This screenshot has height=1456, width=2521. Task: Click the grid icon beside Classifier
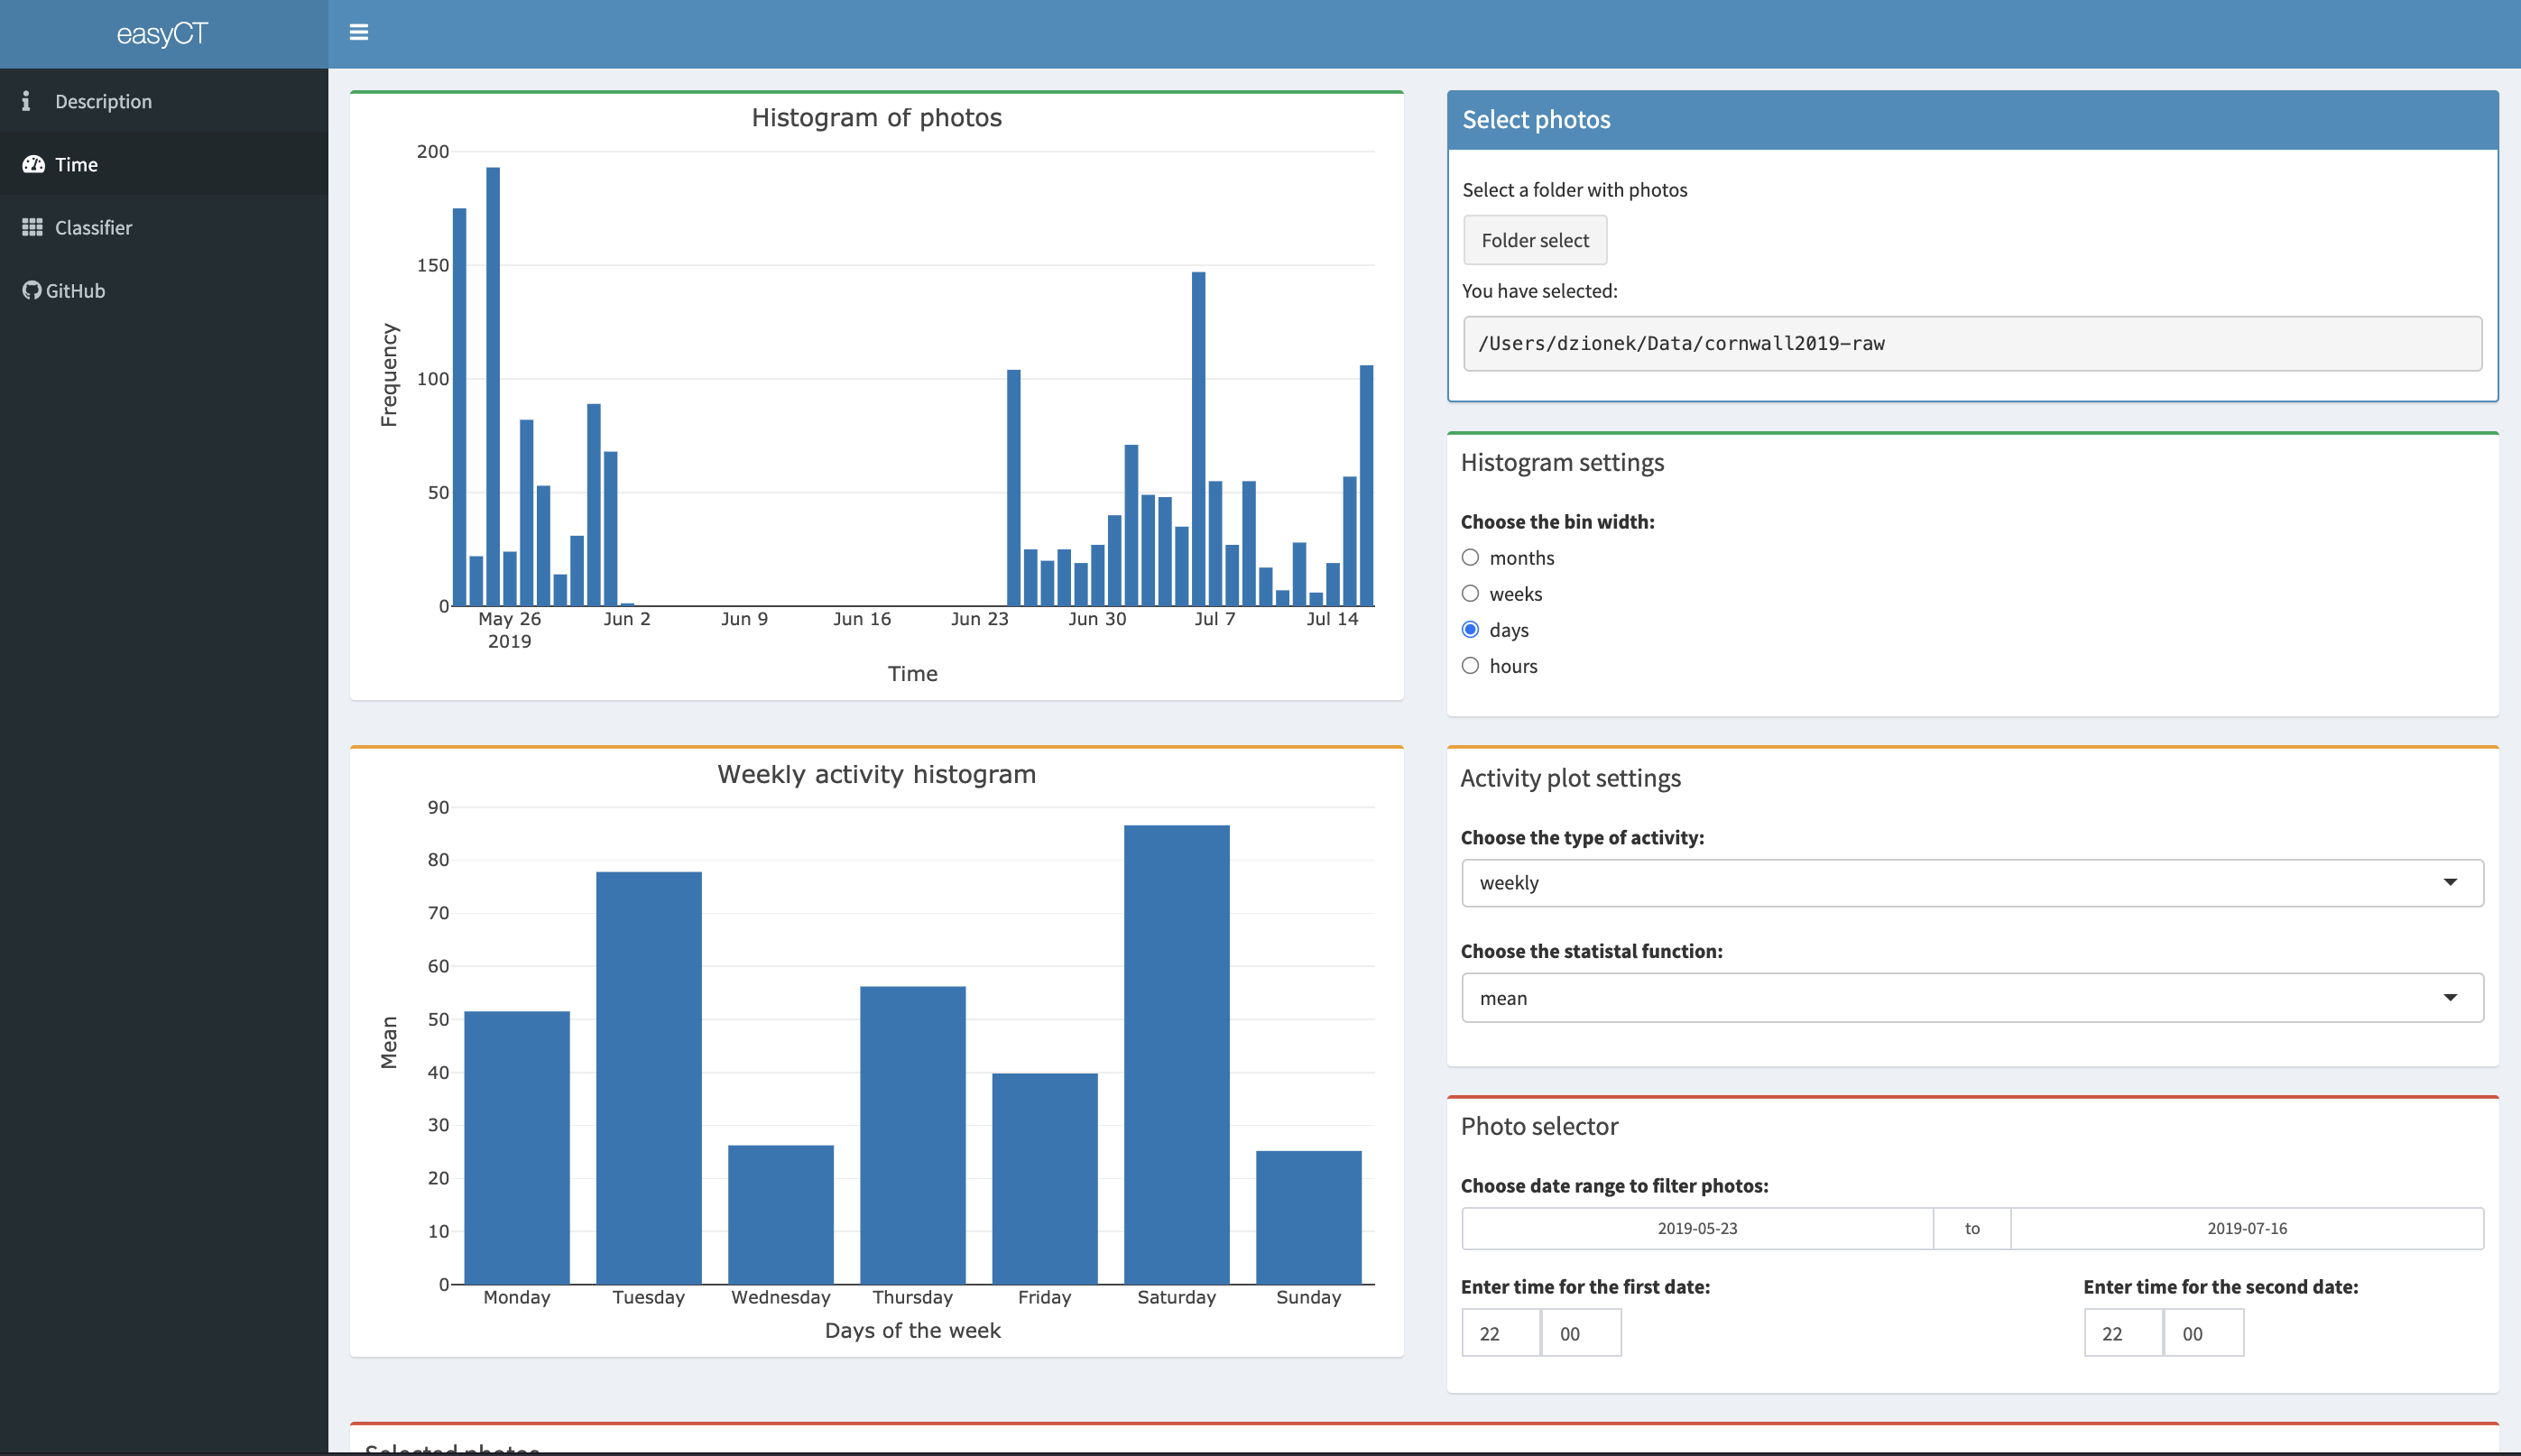(32, 227)
